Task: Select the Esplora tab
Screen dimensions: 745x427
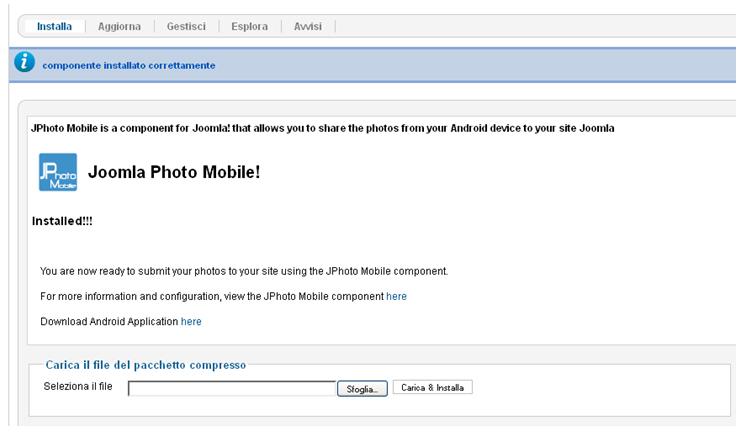Action: 249,26
